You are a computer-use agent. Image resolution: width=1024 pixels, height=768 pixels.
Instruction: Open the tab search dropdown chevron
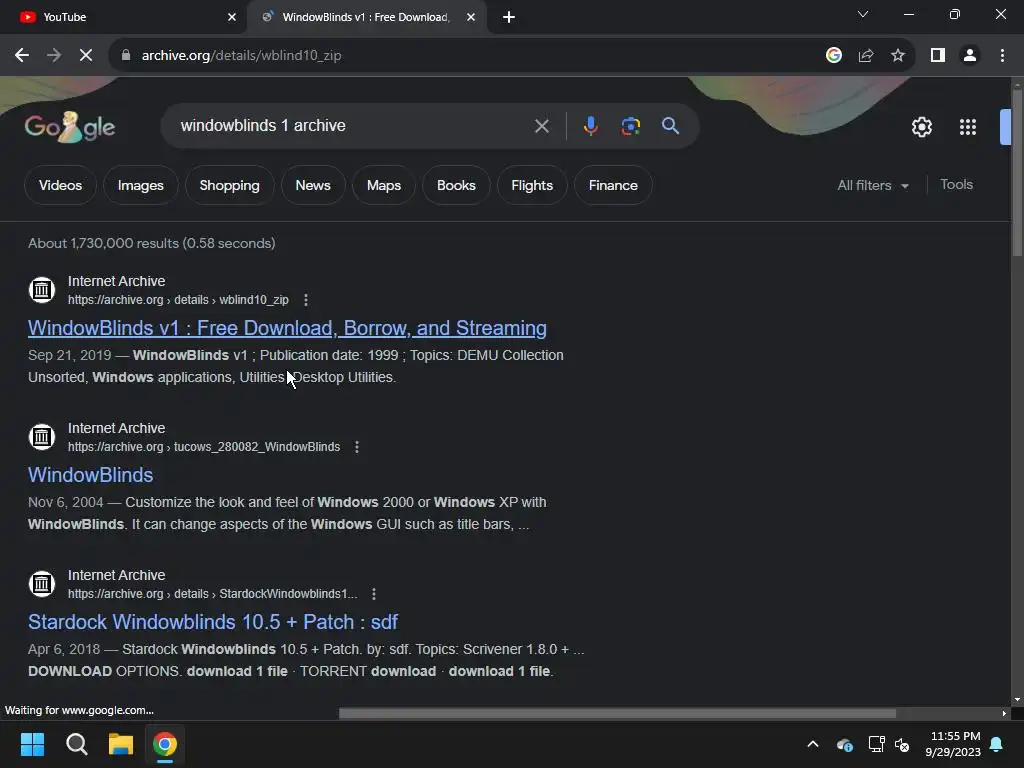(x=863, y=14)
